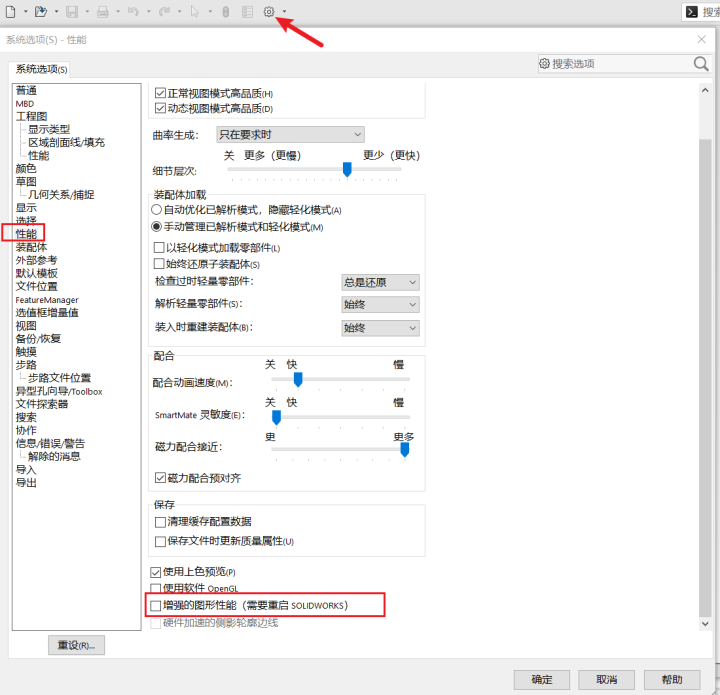Screen dimensions: 720x695
Task: Click the 配合动画速度 slider handle
Action: 298,380
